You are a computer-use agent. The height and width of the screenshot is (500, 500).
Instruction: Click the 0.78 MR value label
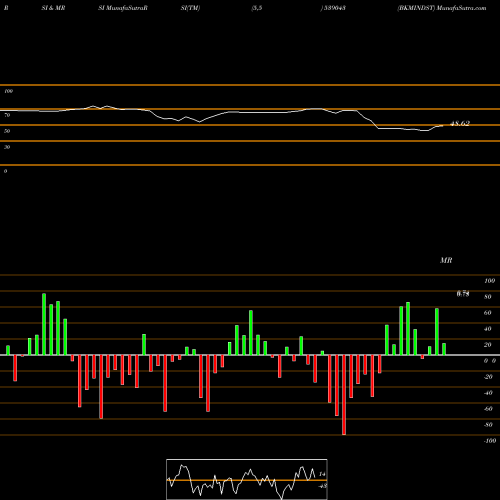(463, 294)
